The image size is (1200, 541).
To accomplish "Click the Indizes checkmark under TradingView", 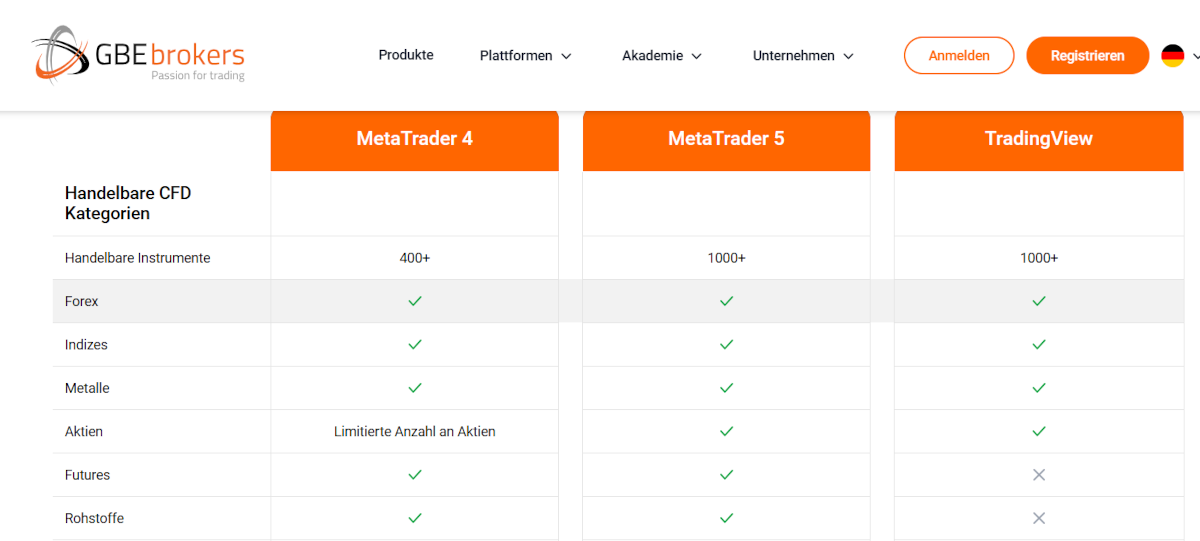I will 1039,344.
